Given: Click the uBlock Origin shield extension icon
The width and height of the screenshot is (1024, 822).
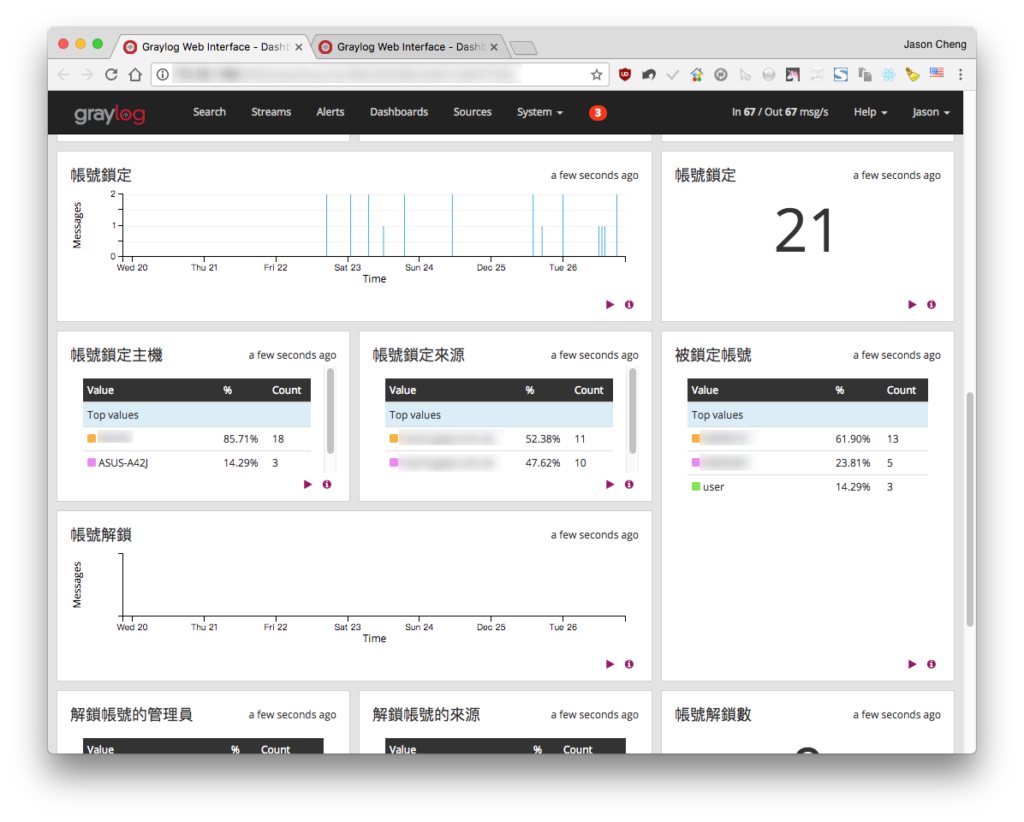Looking at the screenshot, I should (x=625, y=75).
